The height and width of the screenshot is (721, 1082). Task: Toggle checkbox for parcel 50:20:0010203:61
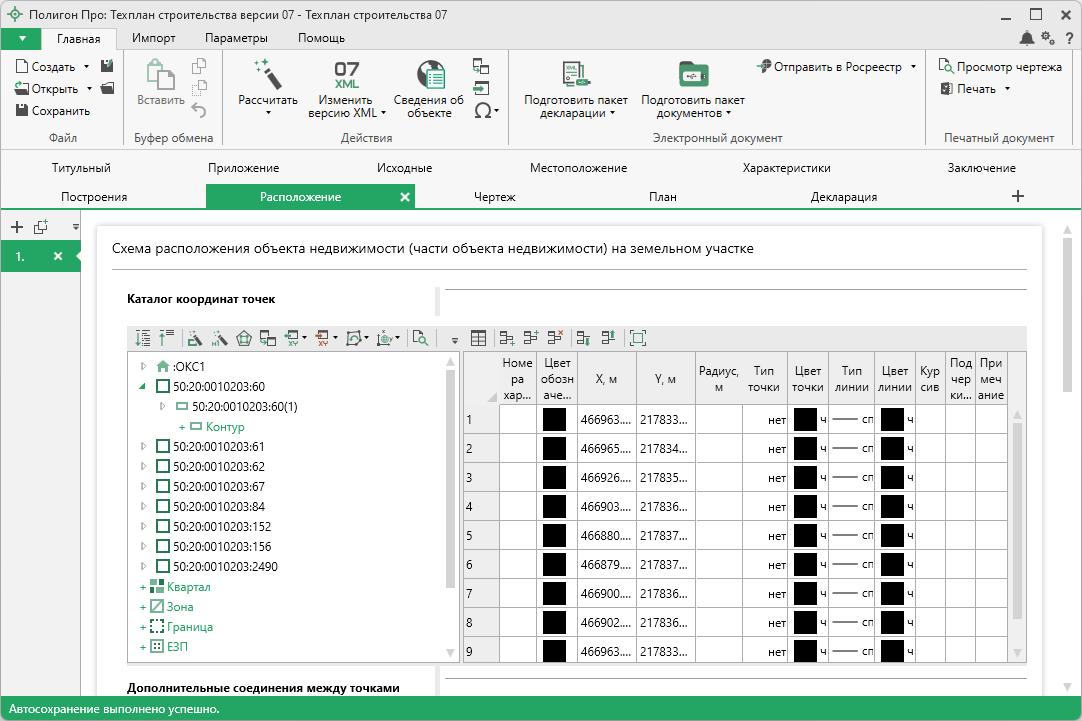coord(163,446)
